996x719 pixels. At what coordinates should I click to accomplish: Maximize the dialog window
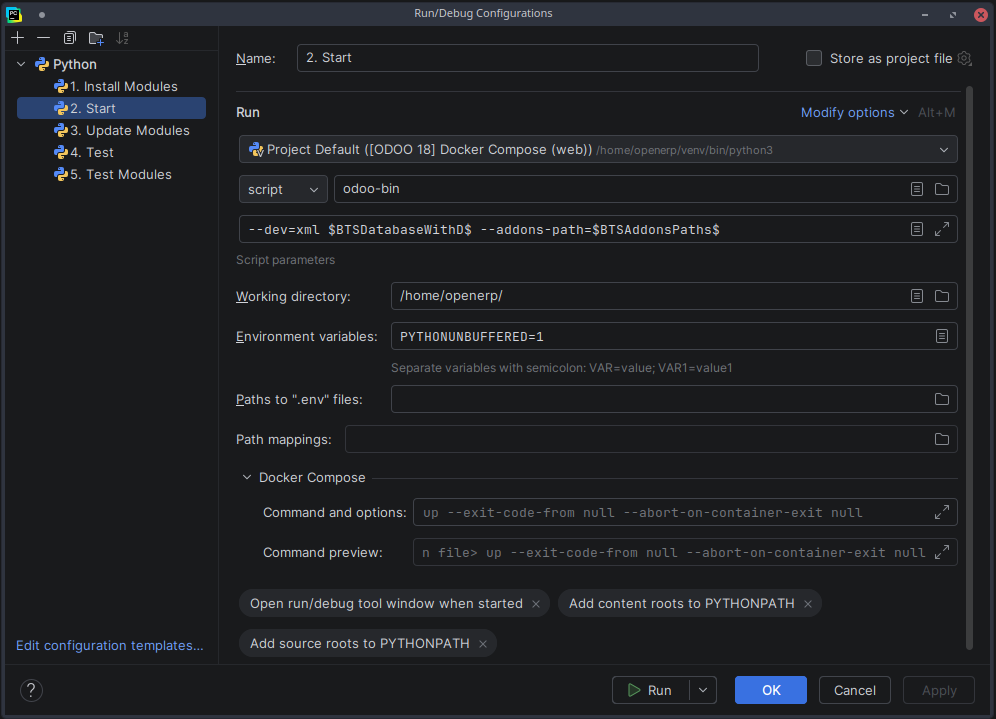(x=953, y=15)
